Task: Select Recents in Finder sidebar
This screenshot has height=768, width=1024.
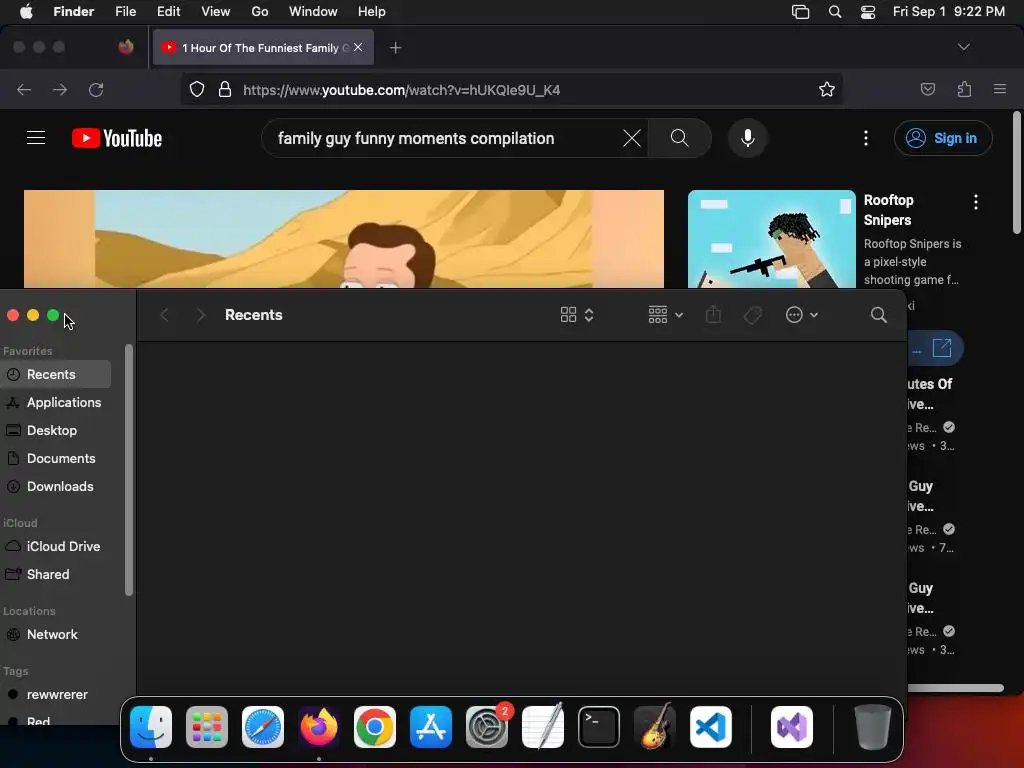Action: (56, 374)
